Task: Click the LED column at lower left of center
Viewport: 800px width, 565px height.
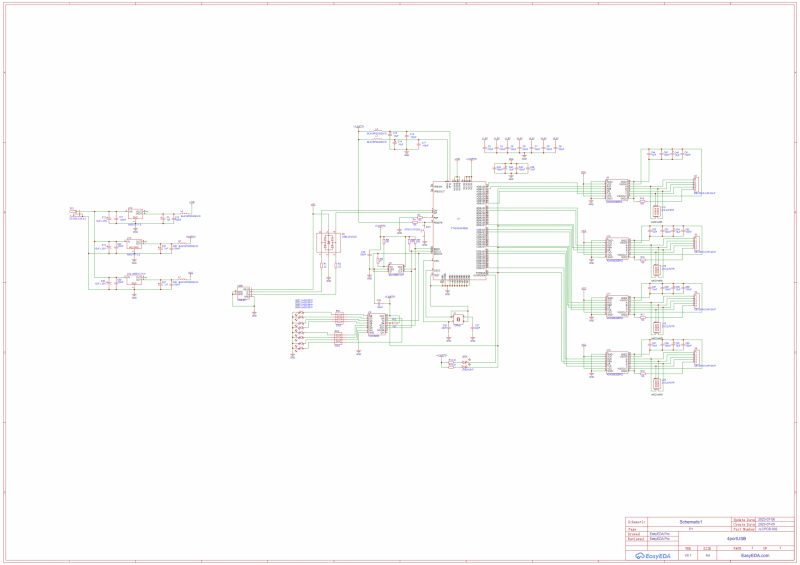Action: pos(300,330)
